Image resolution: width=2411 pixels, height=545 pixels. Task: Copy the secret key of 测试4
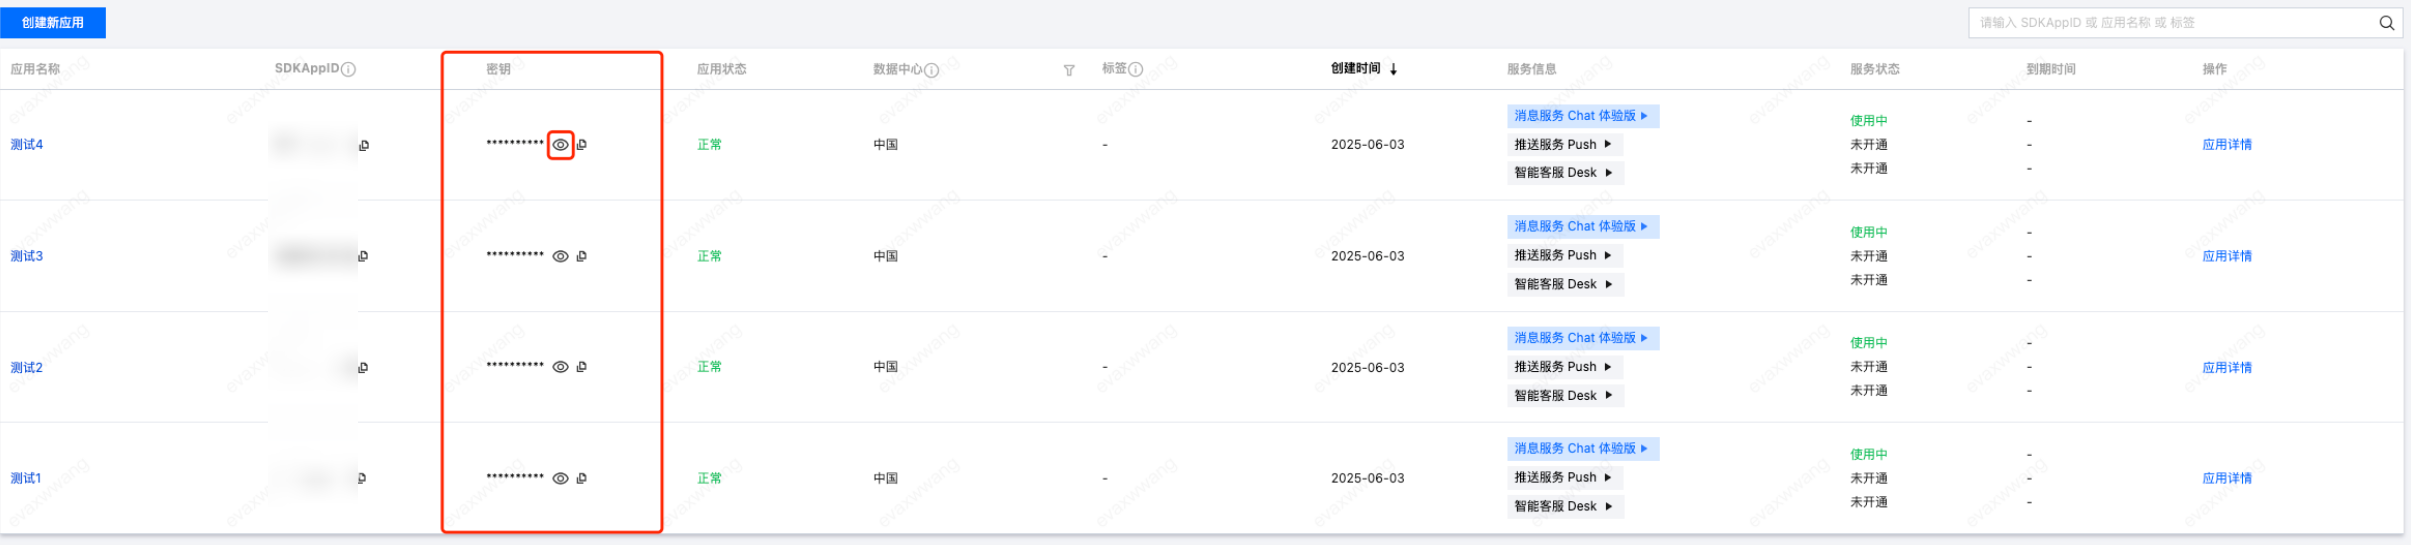pos(582,145)
